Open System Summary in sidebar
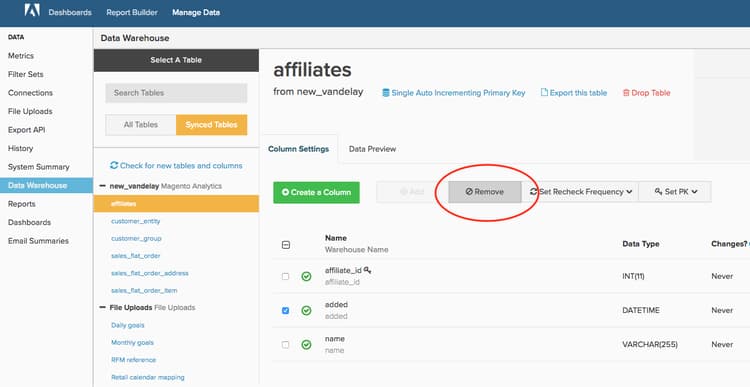Viewport: 750px width, 387px height. [39, 166]
